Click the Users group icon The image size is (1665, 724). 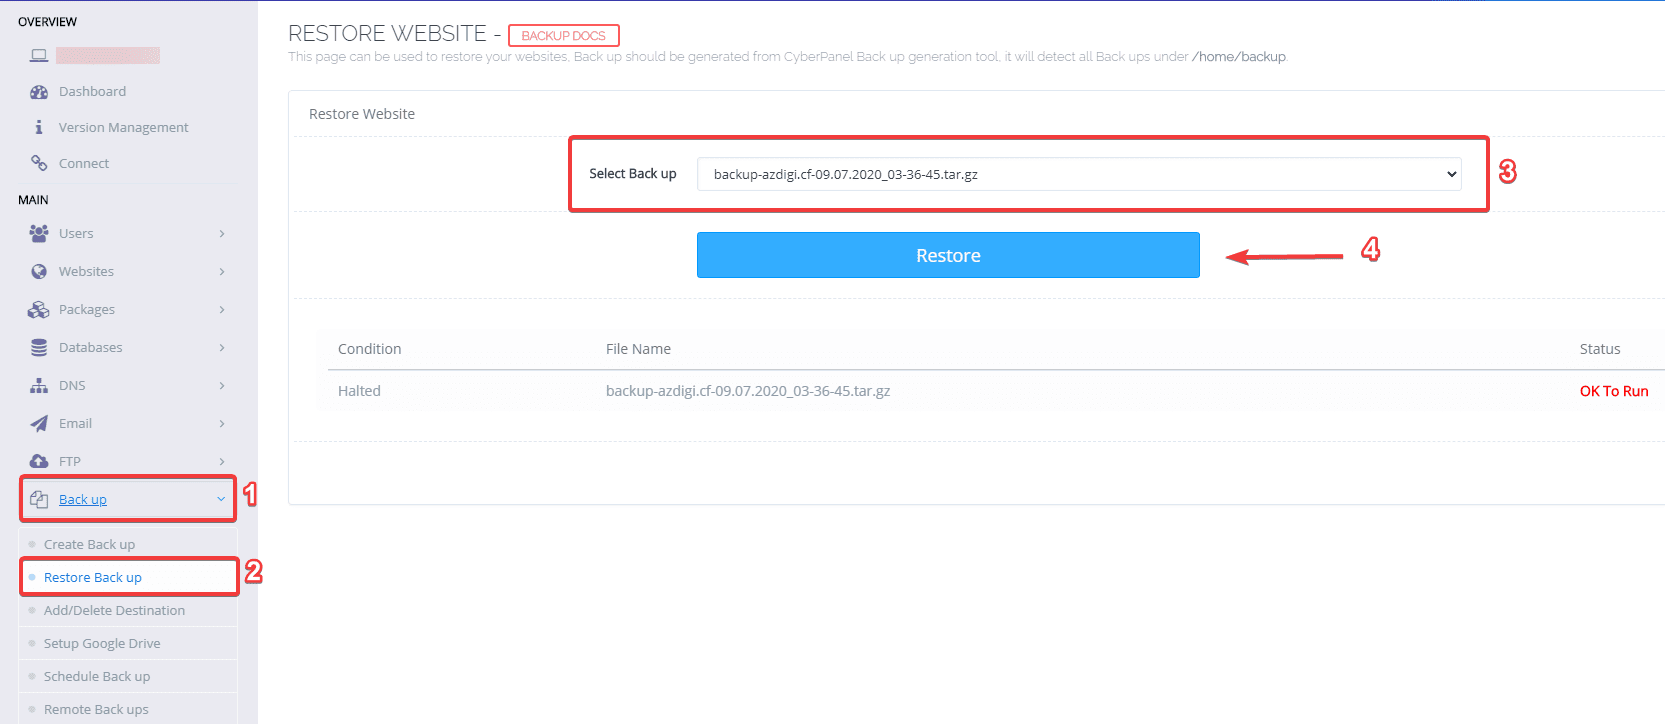pyautogui.click(x=39, y=233)
